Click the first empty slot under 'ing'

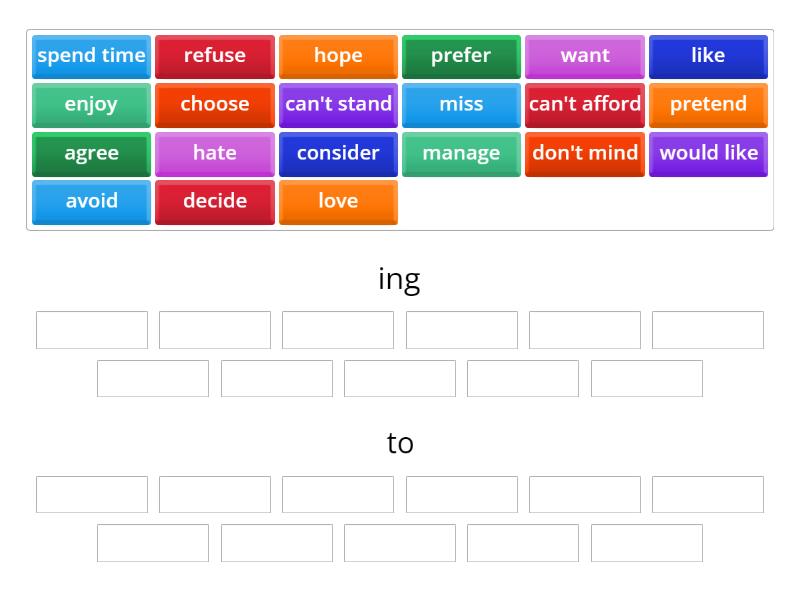91,329
